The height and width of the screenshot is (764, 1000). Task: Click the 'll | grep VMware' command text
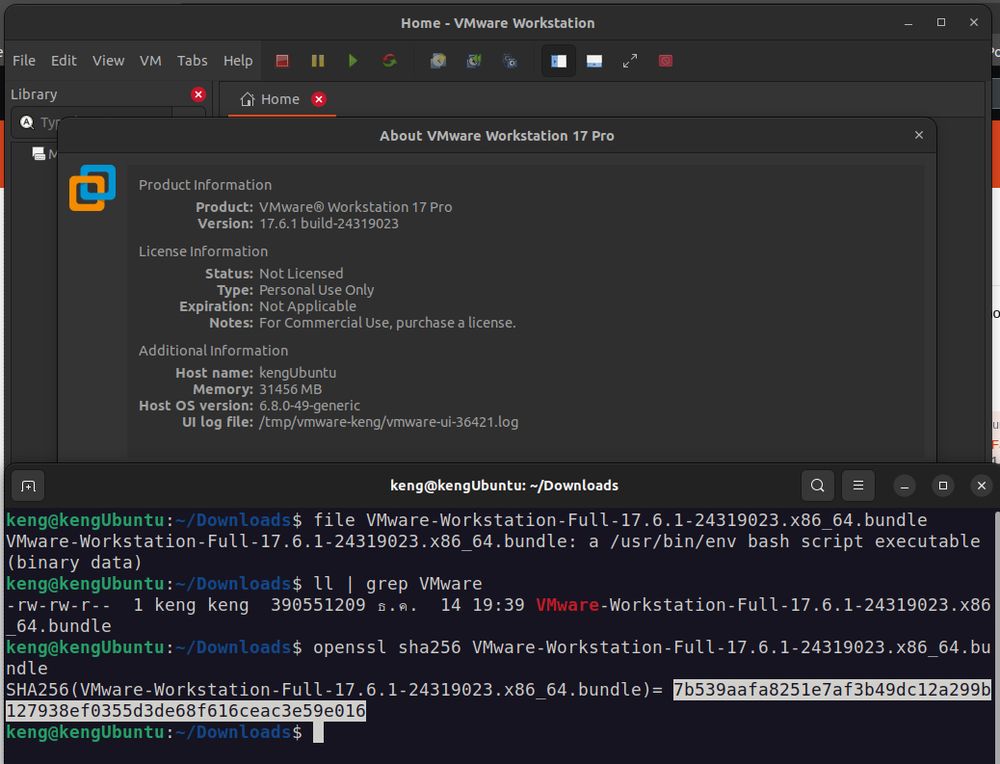[x=398, y=584]
